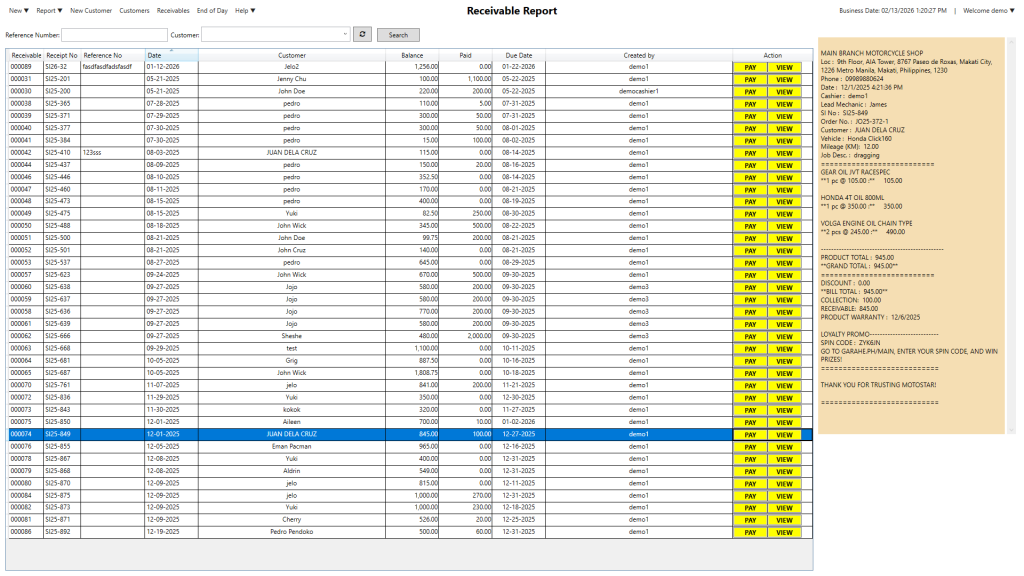Click PAY for receivable 000089
The height and width of the screenshot is (576, 1024).
coord(750,66)
